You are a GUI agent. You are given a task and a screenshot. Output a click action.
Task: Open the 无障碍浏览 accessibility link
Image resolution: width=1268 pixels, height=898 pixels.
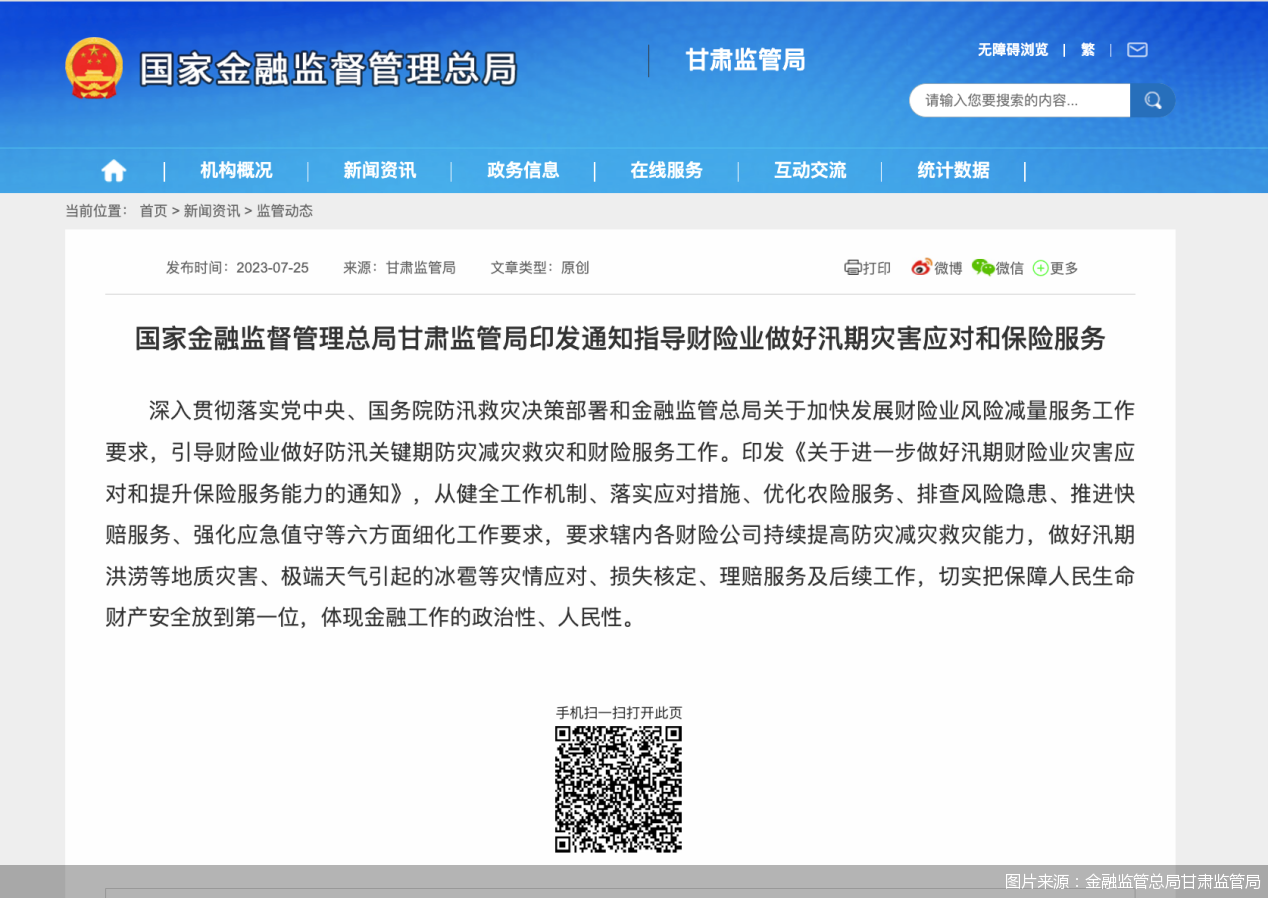click(x=1013, y=49)
